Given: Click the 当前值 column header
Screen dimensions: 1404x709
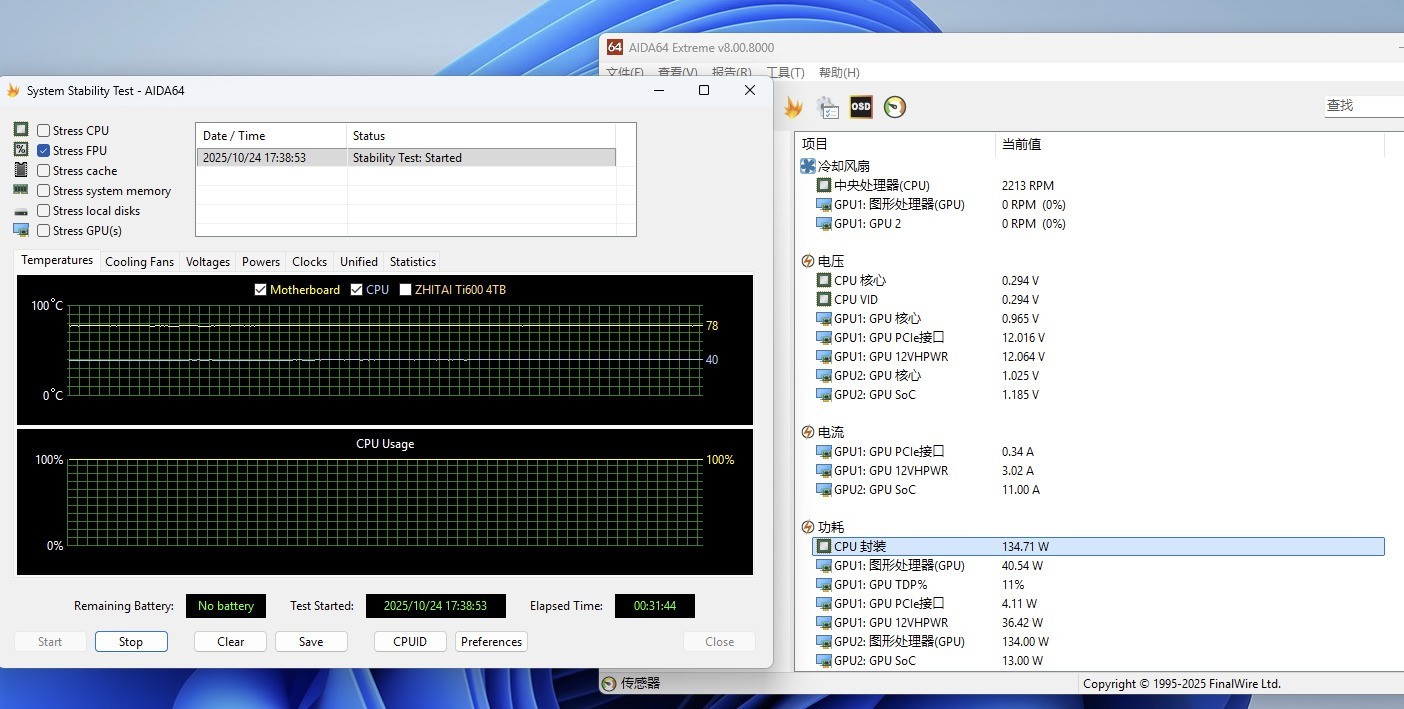Looking at the screenshot, I should (1021, 144).
